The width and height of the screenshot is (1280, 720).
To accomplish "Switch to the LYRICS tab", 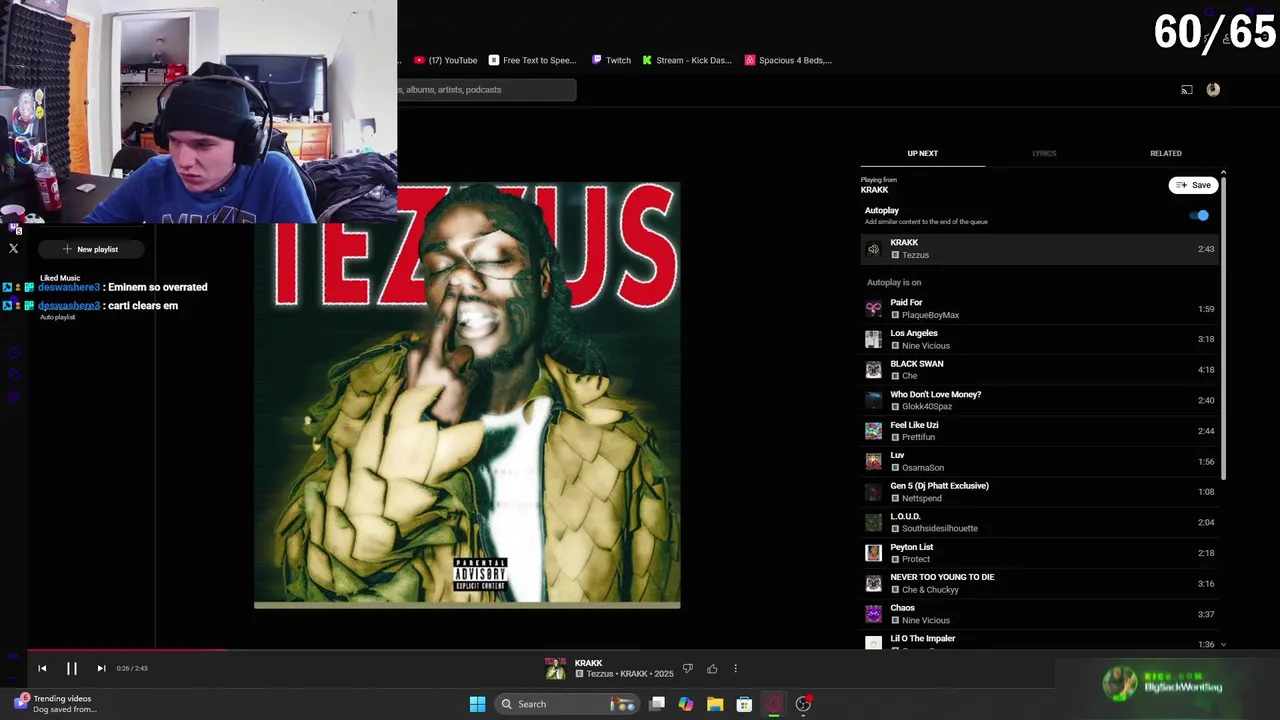I will tap(1044, 153).
